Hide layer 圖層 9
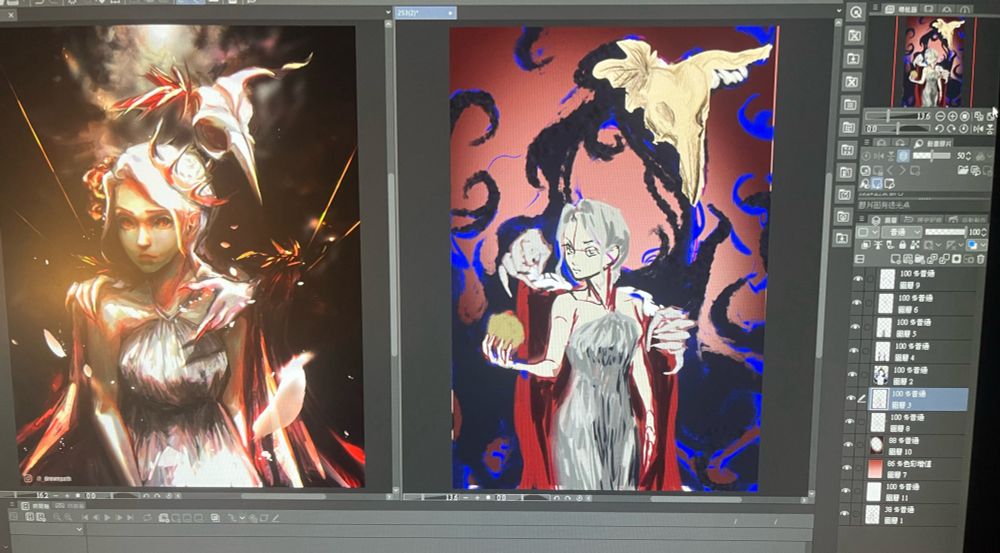The width and height of the screenshot is (1000, 553). [857, 278]
